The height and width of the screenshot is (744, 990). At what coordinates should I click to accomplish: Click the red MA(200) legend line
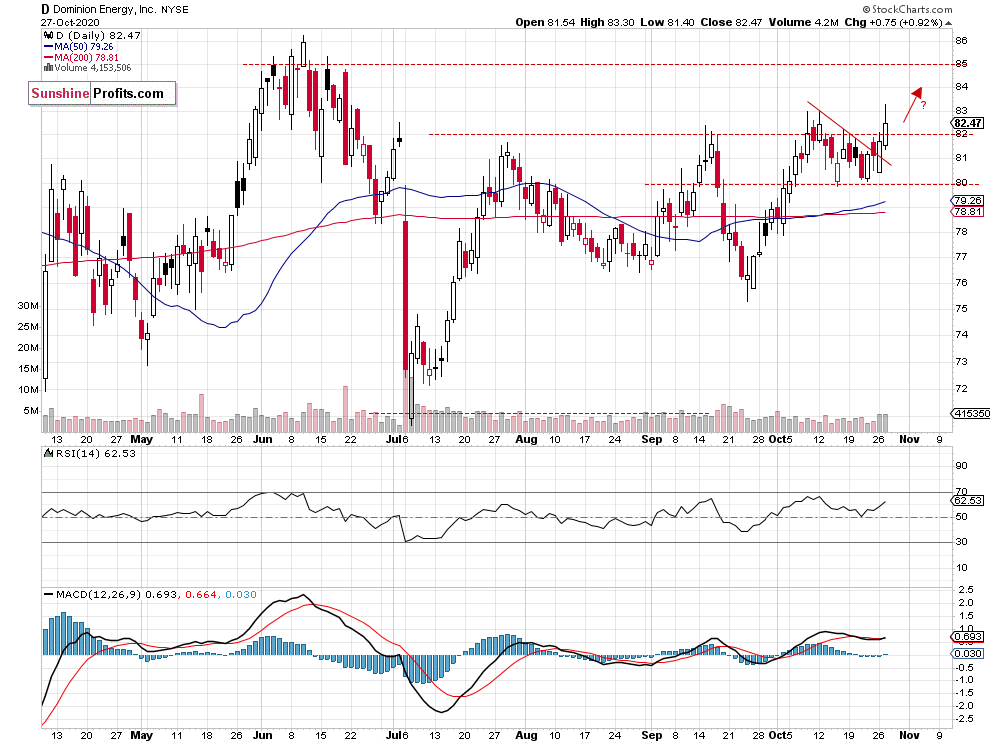pos(48,57)
